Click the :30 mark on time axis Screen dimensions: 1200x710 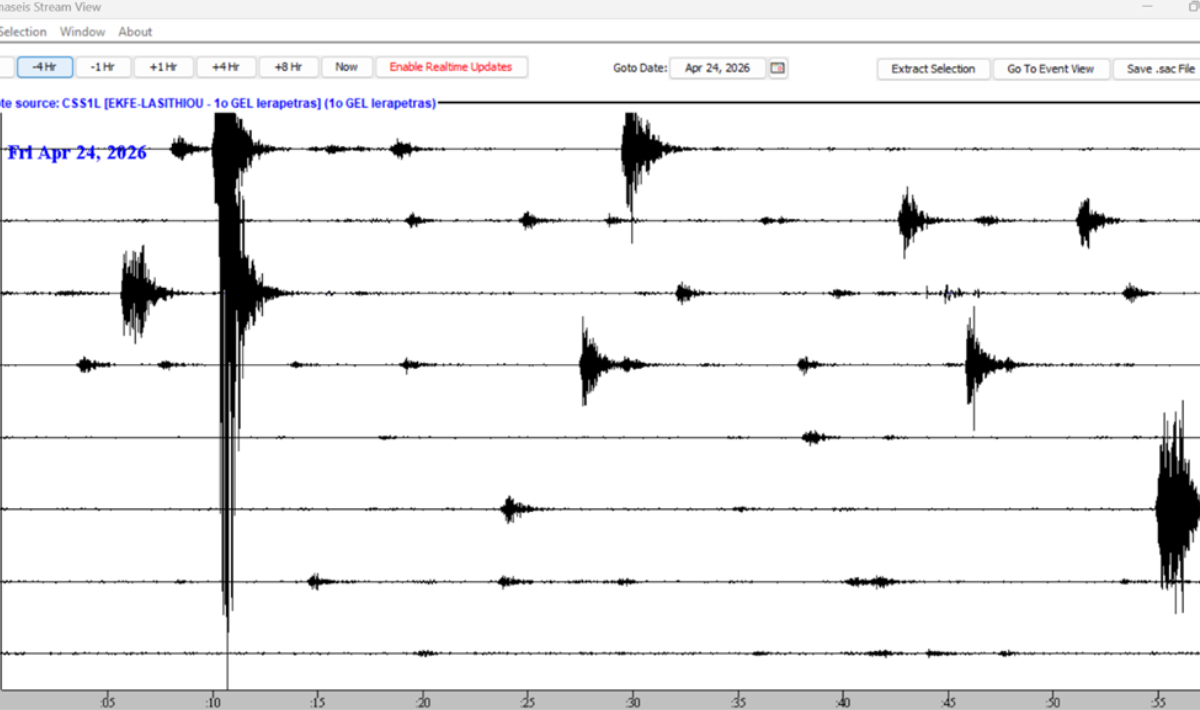pos(632,699)
